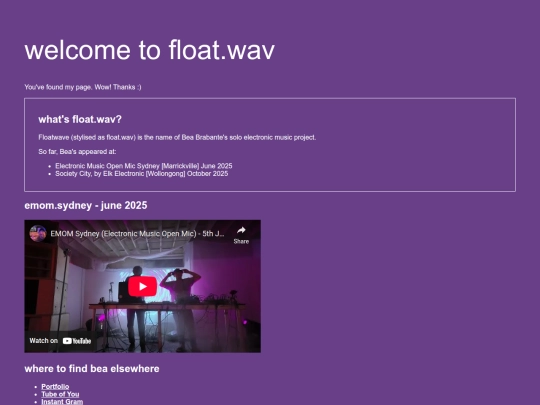Click the Share arrow icon on video

click(241, 230)
